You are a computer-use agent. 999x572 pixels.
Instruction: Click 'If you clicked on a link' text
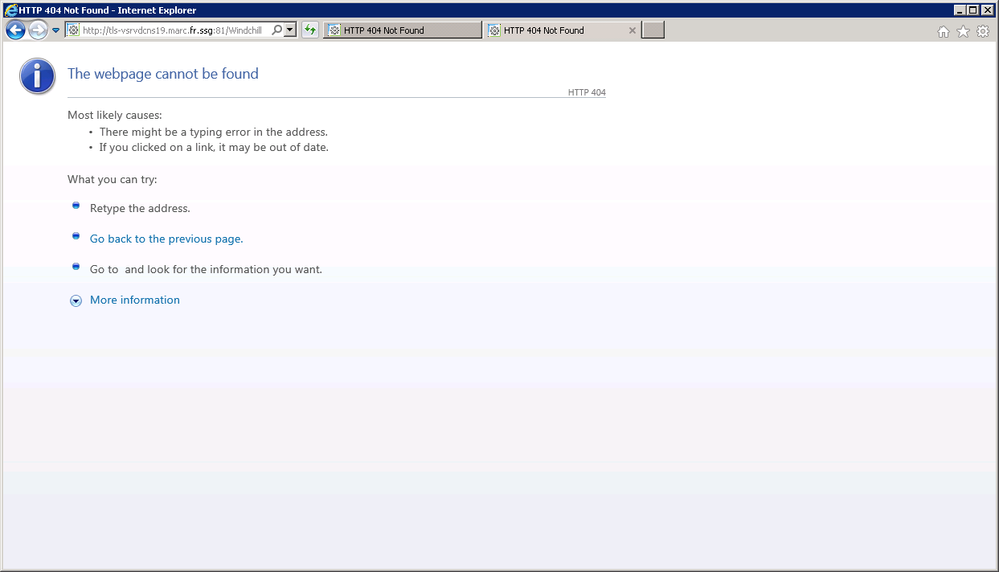pos(214,147)
